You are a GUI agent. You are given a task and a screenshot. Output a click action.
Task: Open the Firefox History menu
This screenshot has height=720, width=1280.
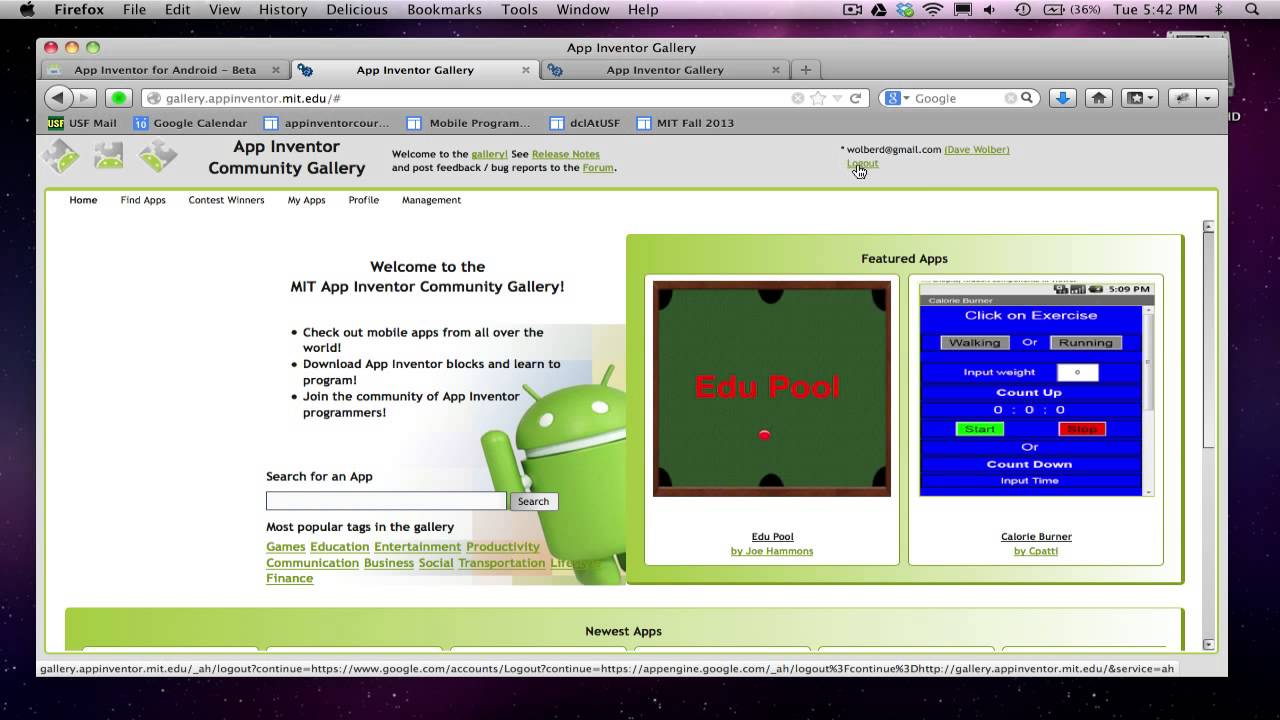283,10
